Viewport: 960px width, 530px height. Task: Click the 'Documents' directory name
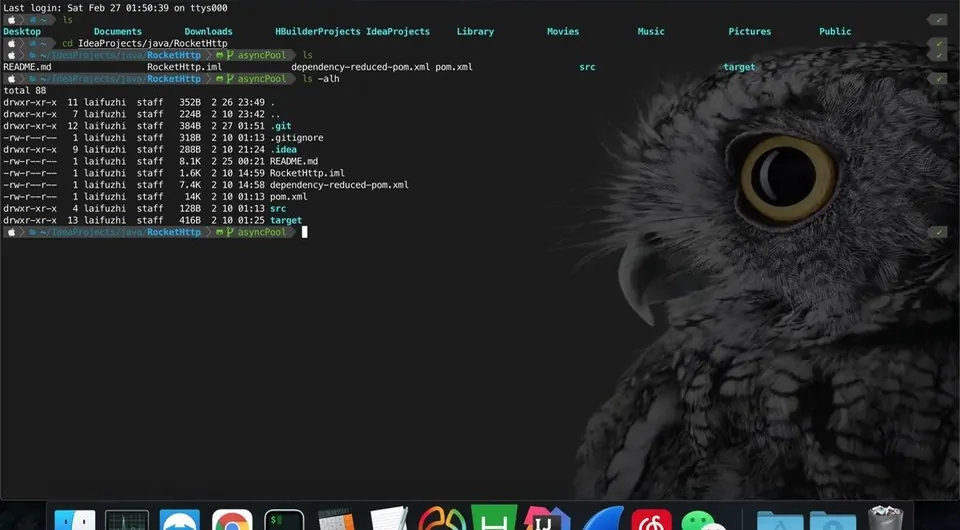coord(118,31)
